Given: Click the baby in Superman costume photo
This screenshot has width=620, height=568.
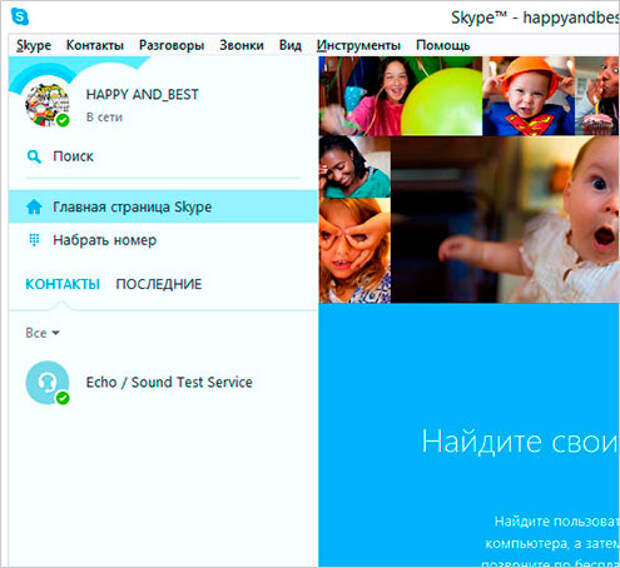Looking at the screenshot, I should click(x=528, y=96).
